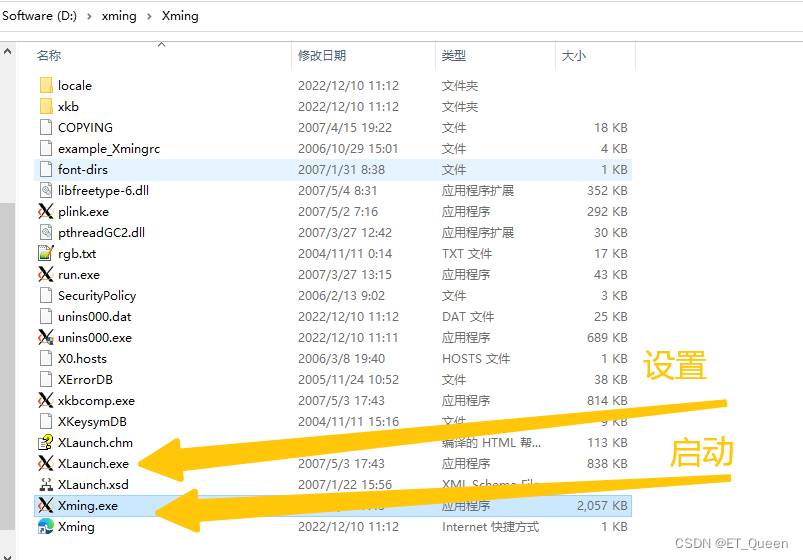803x560 pixels.
Task: Select the file name rgb.txt
Action: 77,254
